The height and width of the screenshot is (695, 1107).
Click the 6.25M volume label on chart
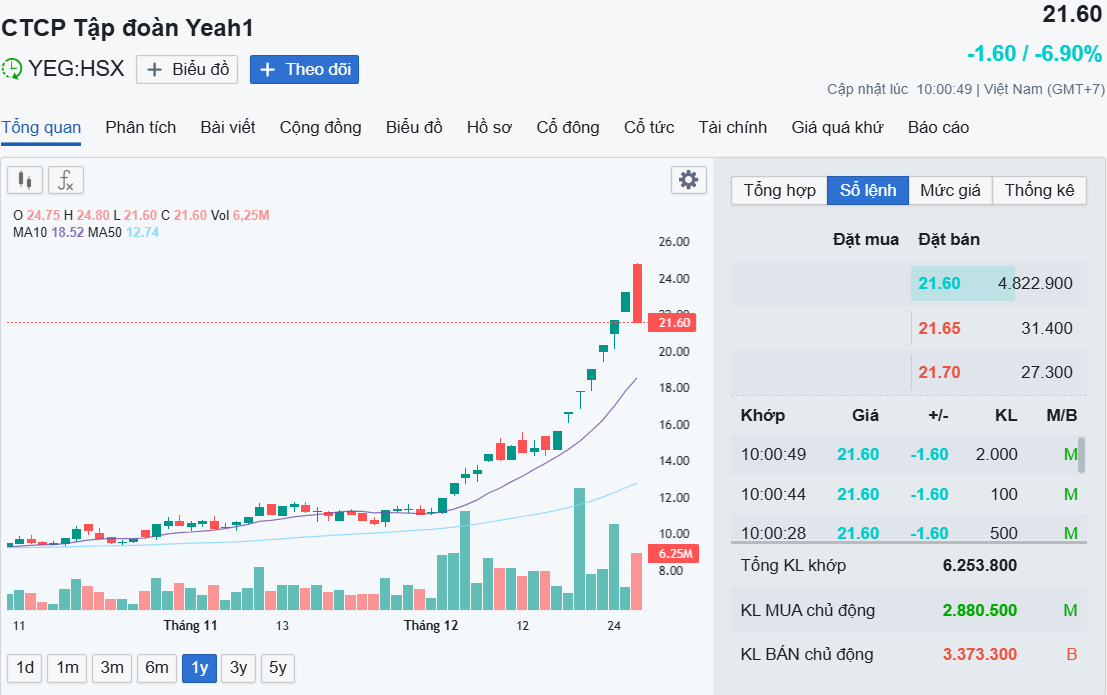point(675,553)
